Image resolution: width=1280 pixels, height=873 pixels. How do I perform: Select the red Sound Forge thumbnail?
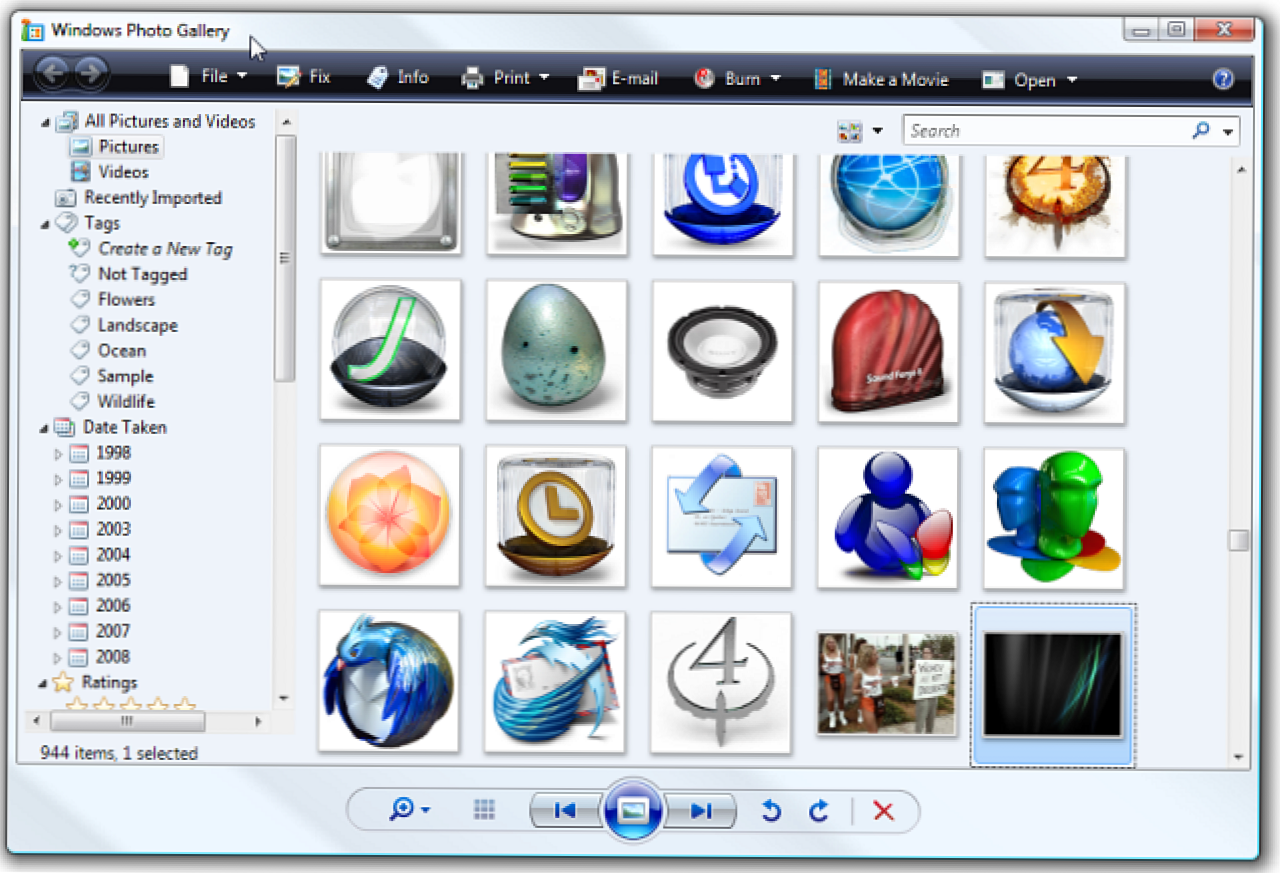coord(888,352)
